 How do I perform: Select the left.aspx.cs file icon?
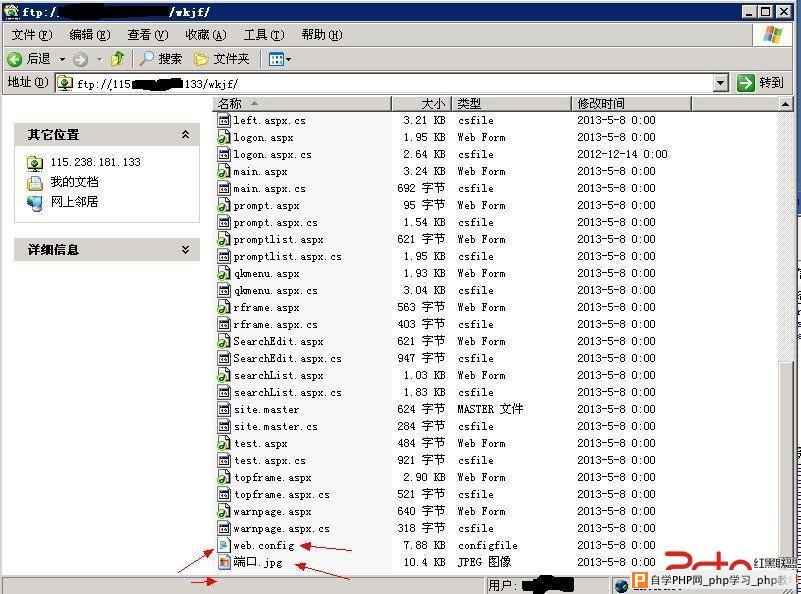(224, 121)
